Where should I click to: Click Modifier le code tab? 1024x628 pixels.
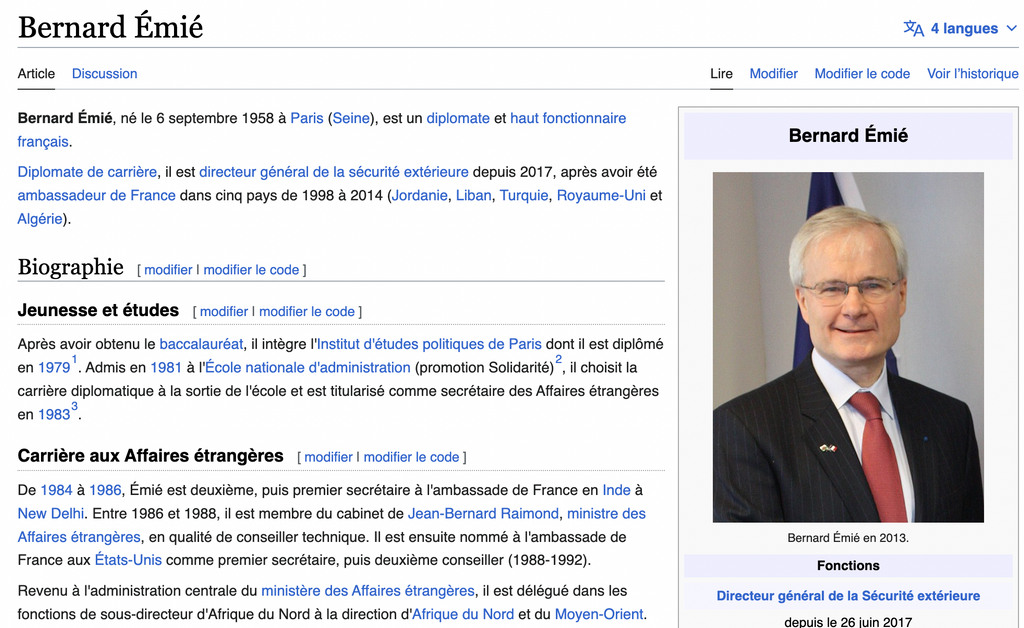pos(862,73)
